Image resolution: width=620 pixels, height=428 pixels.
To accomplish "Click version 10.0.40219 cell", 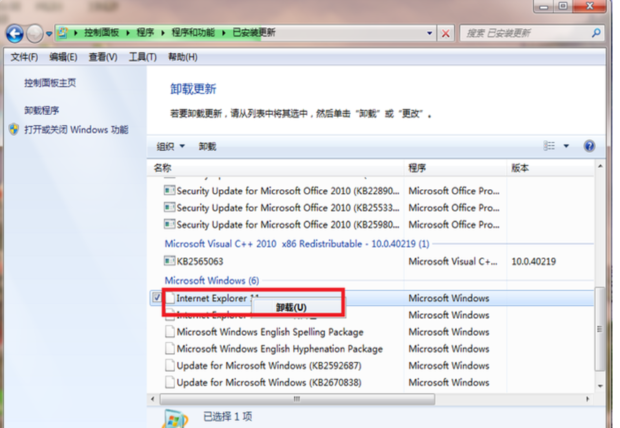I will coord(534,261).
